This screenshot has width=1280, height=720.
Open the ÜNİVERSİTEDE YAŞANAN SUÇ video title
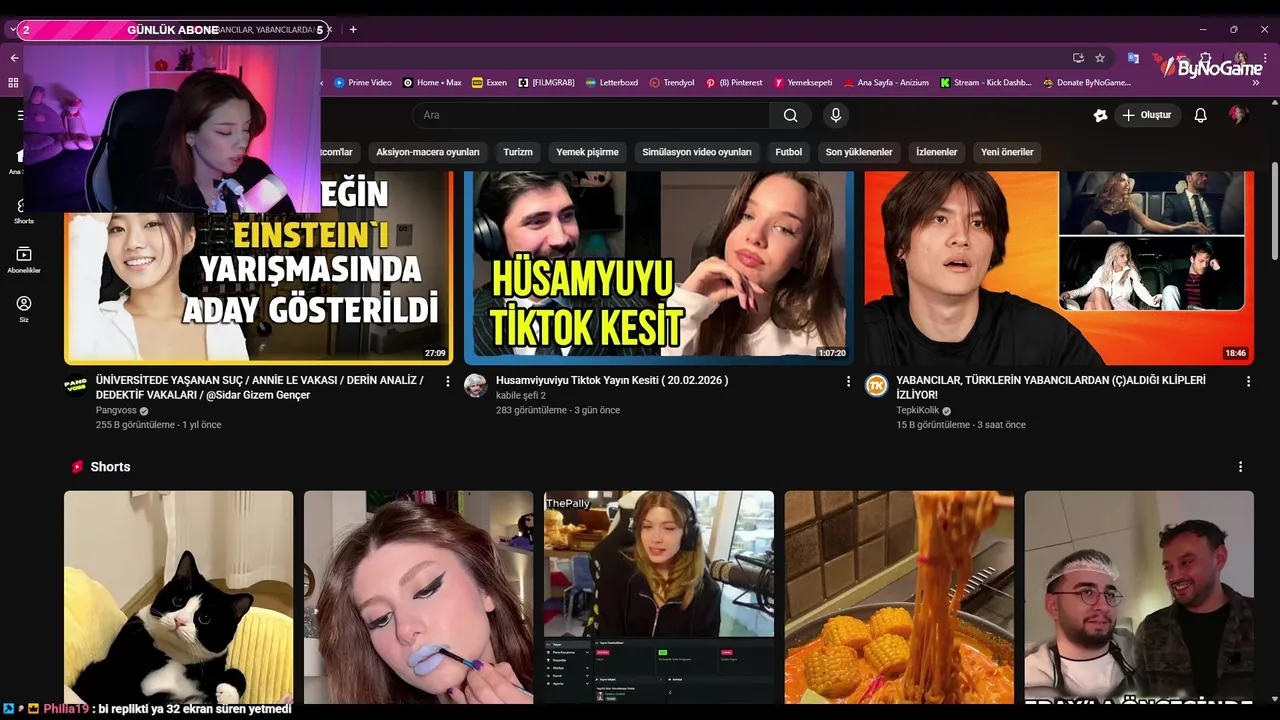click(260, 387)
